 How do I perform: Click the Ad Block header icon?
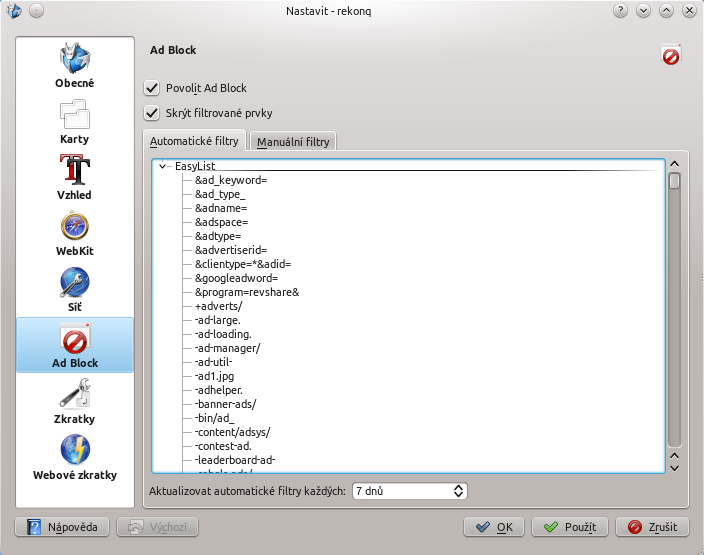click(671, 55)
